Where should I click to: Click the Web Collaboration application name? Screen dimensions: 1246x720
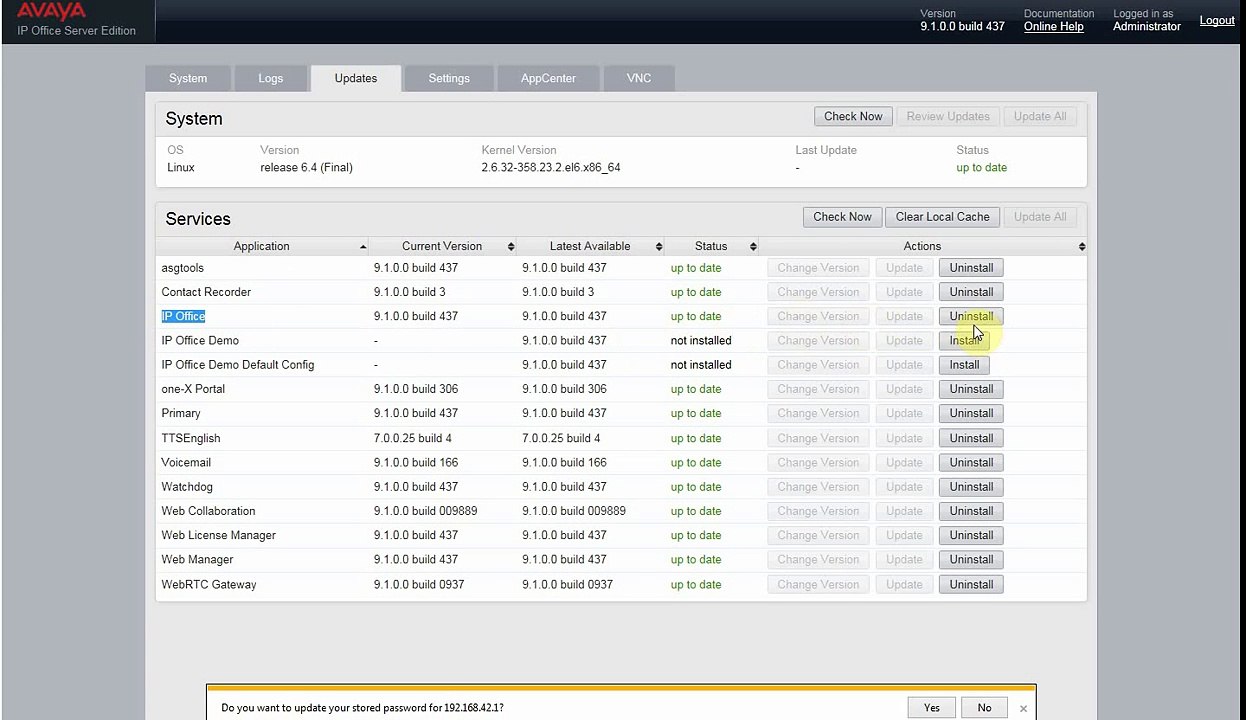pos(208,511)
